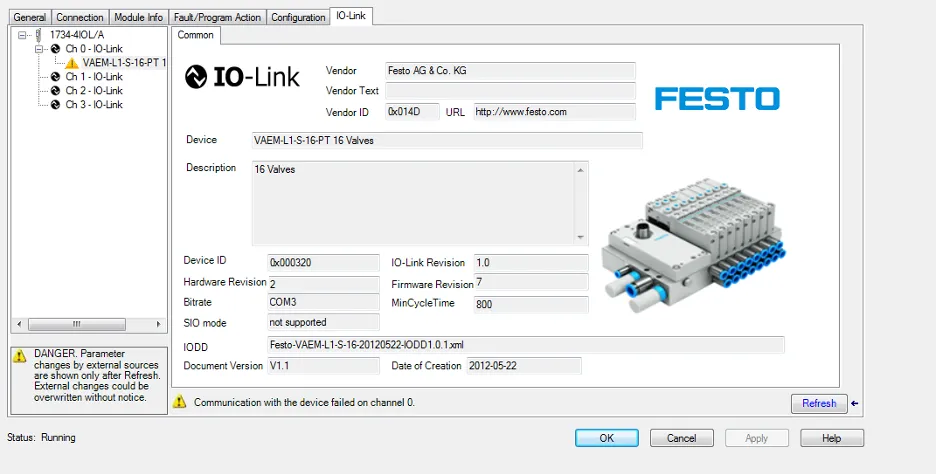
Task: Collapse the Ch 0 - IO-Link node
Action: (39, 49)
